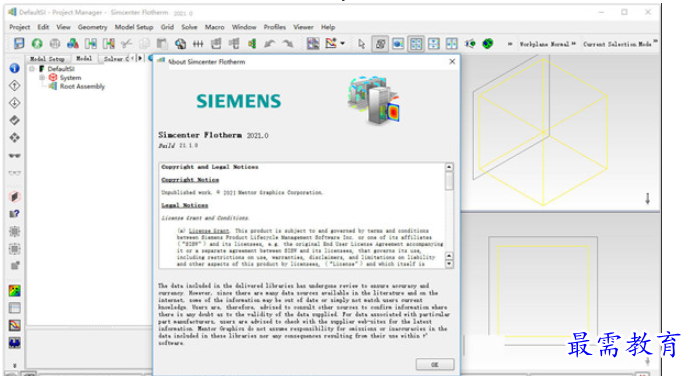Click the red-blue-green shapes toolbar icon
The height and width of the screenshot is (376, 689).
pyautogui.click(x=73, y=43)
